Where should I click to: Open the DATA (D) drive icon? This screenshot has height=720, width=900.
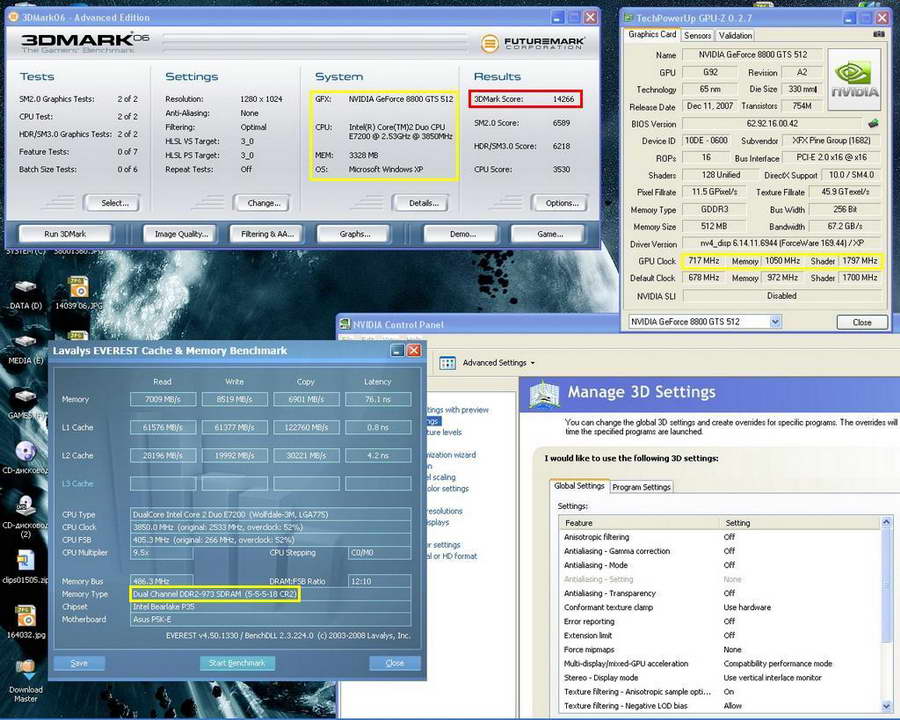(x=25, y=286)
